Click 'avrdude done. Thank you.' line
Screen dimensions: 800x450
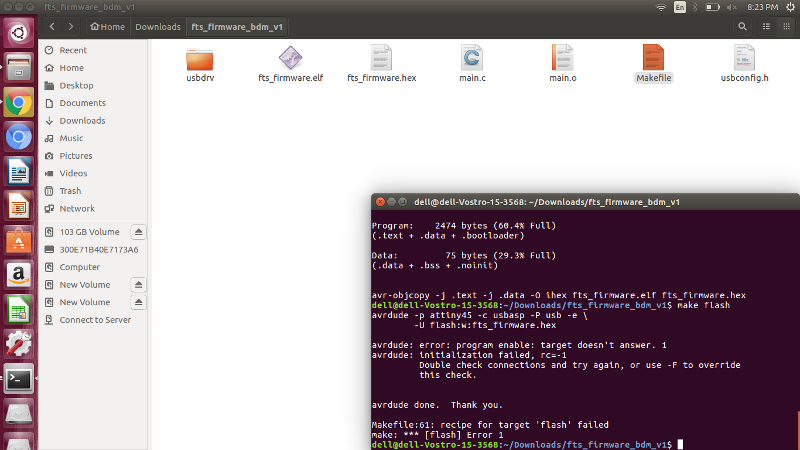pos(437,405)
